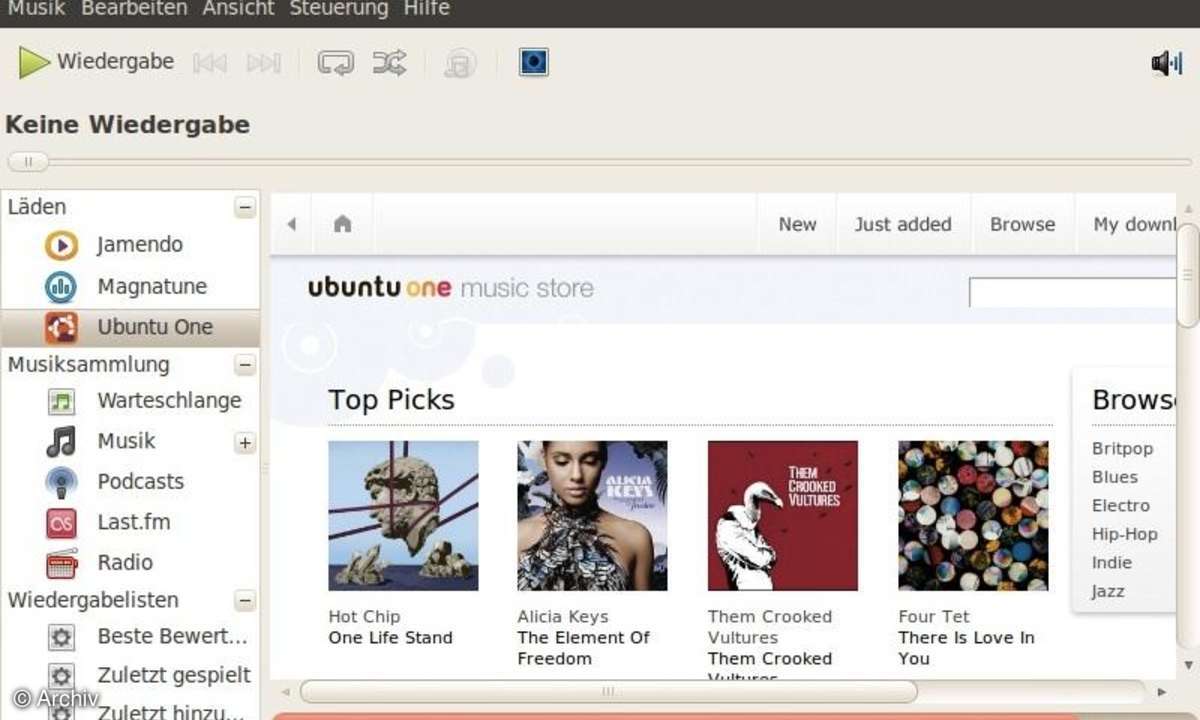The image size is (1200, 720).
Task: Open the Musik menu
Action: [x=36, y=9]
